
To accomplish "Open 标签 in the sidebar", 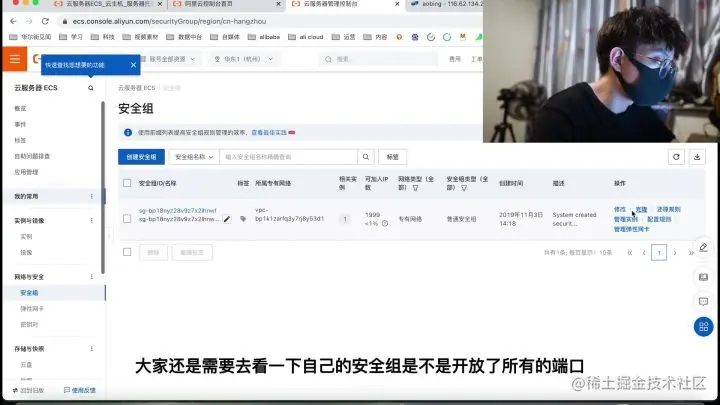I will (20, 140).
